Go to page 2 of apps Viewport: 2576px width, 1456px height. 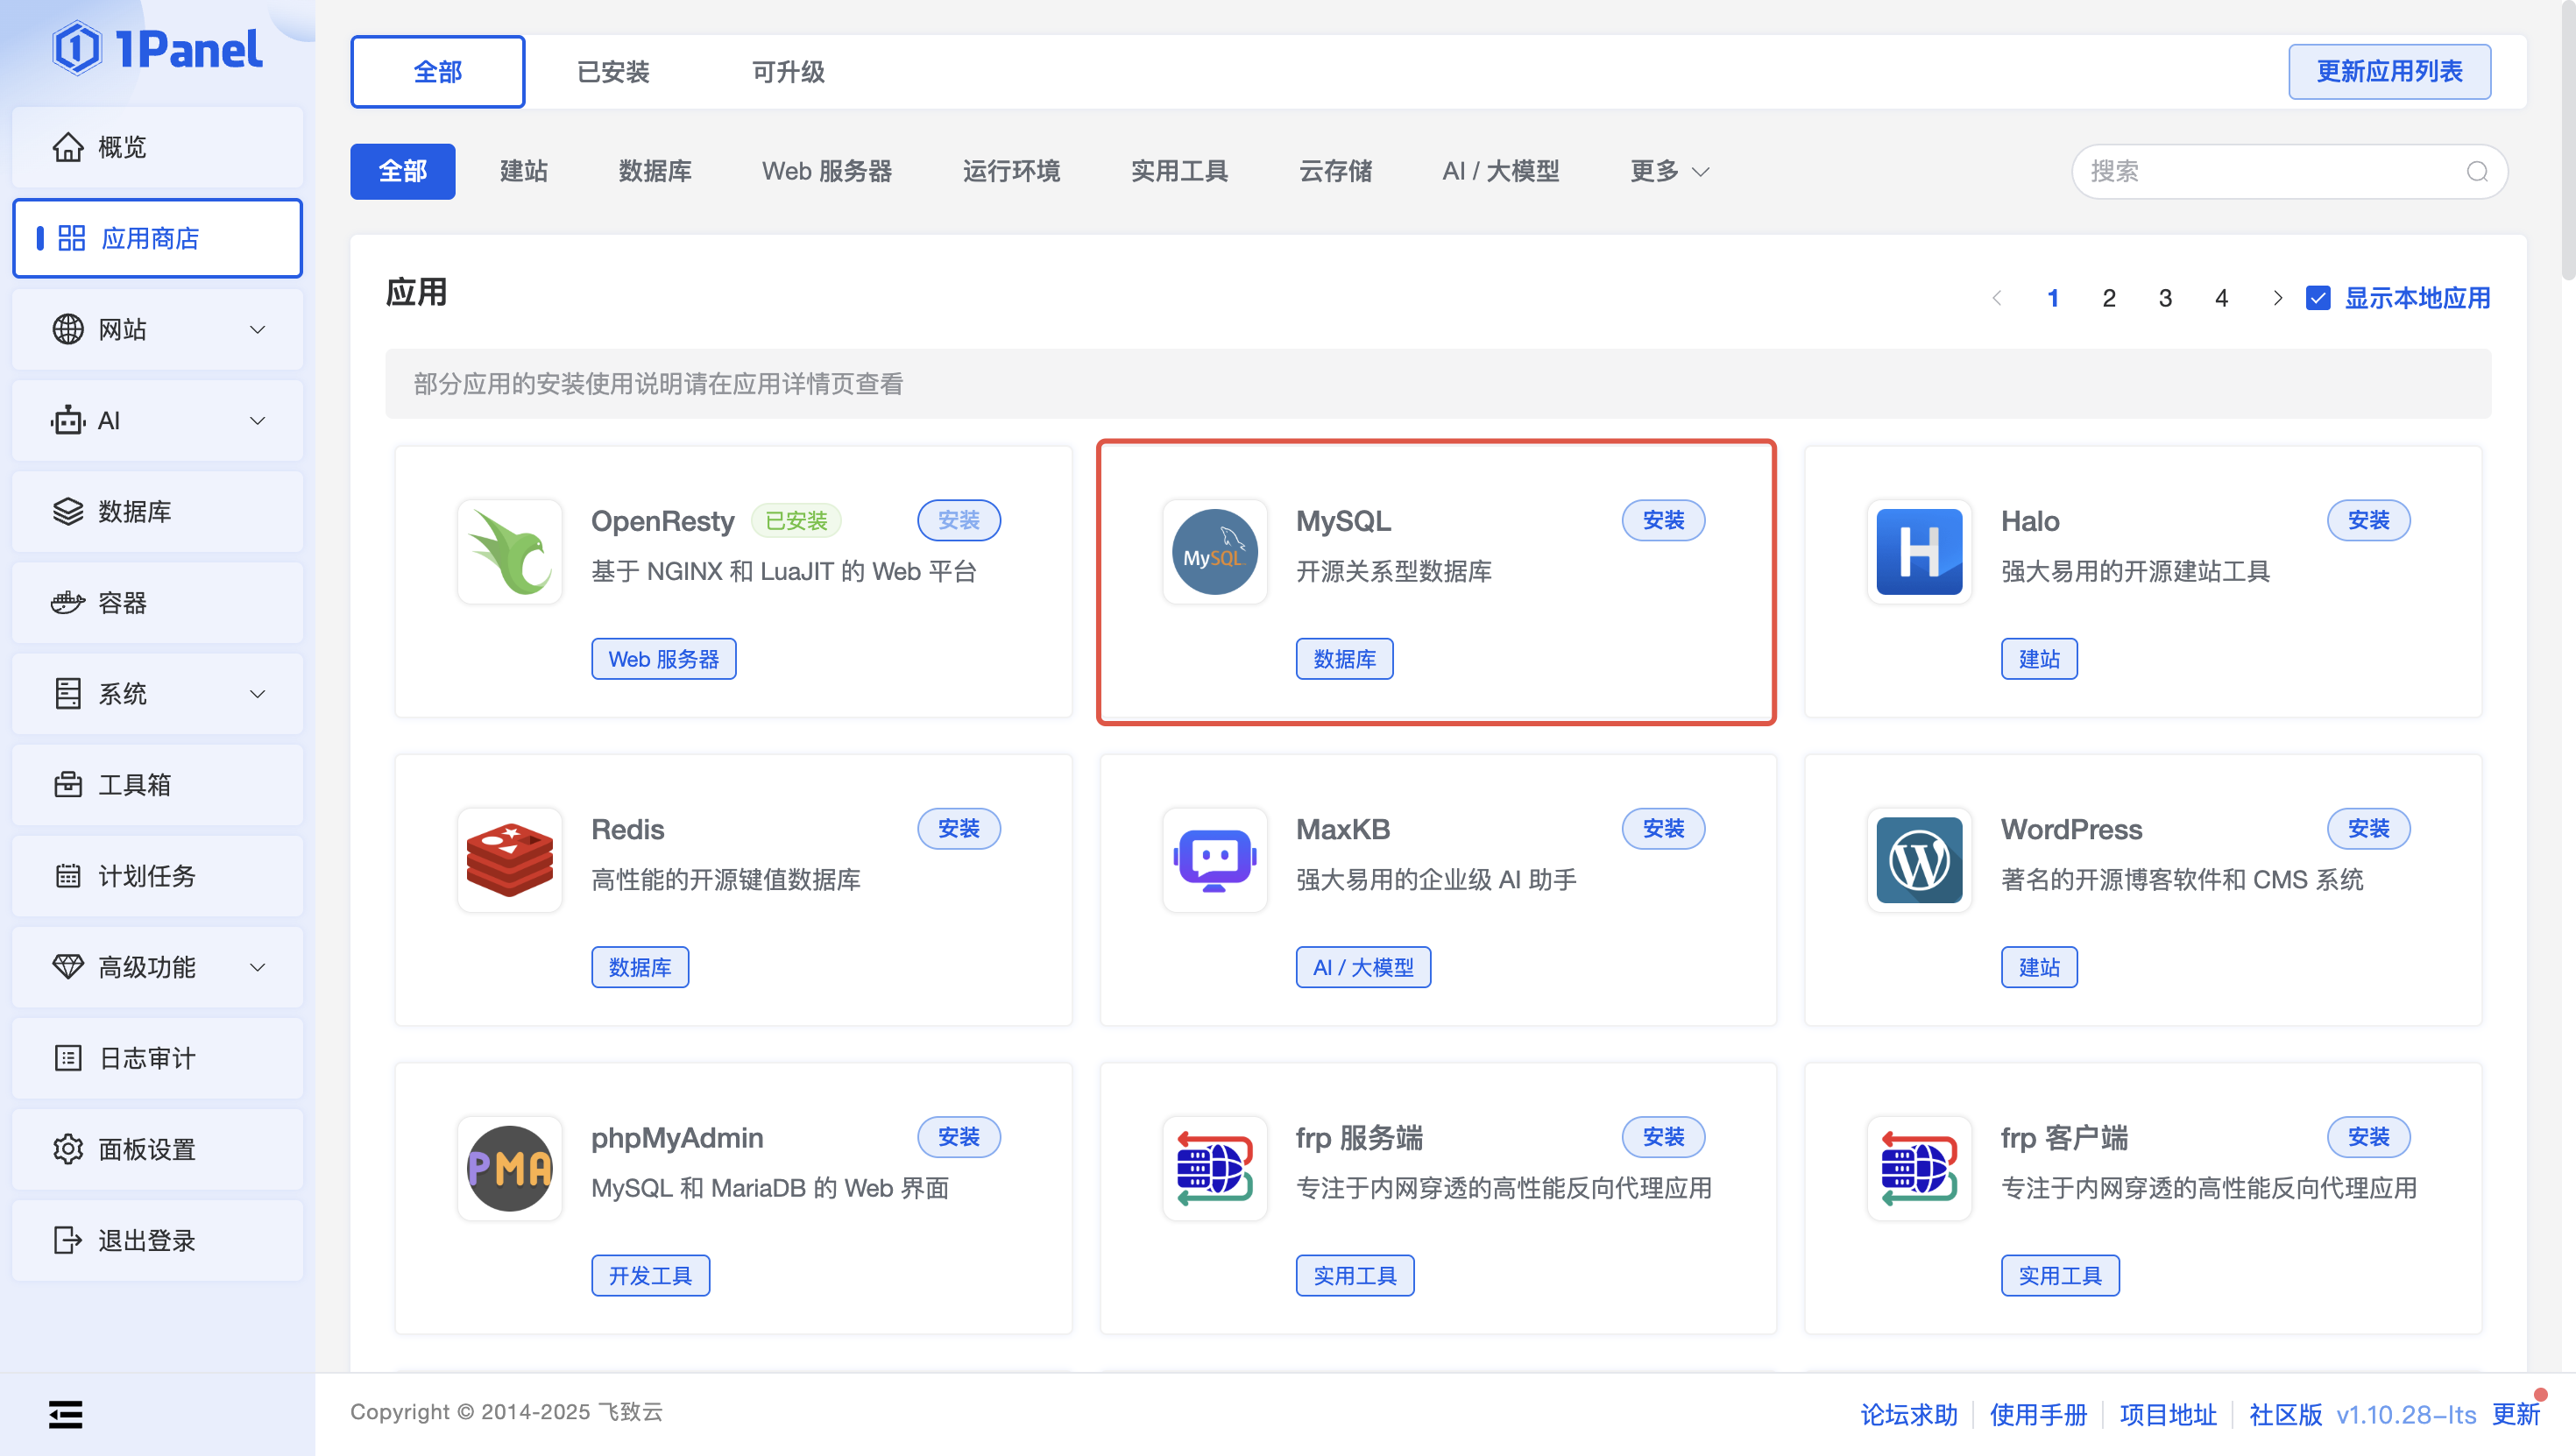coord(2109,298)
